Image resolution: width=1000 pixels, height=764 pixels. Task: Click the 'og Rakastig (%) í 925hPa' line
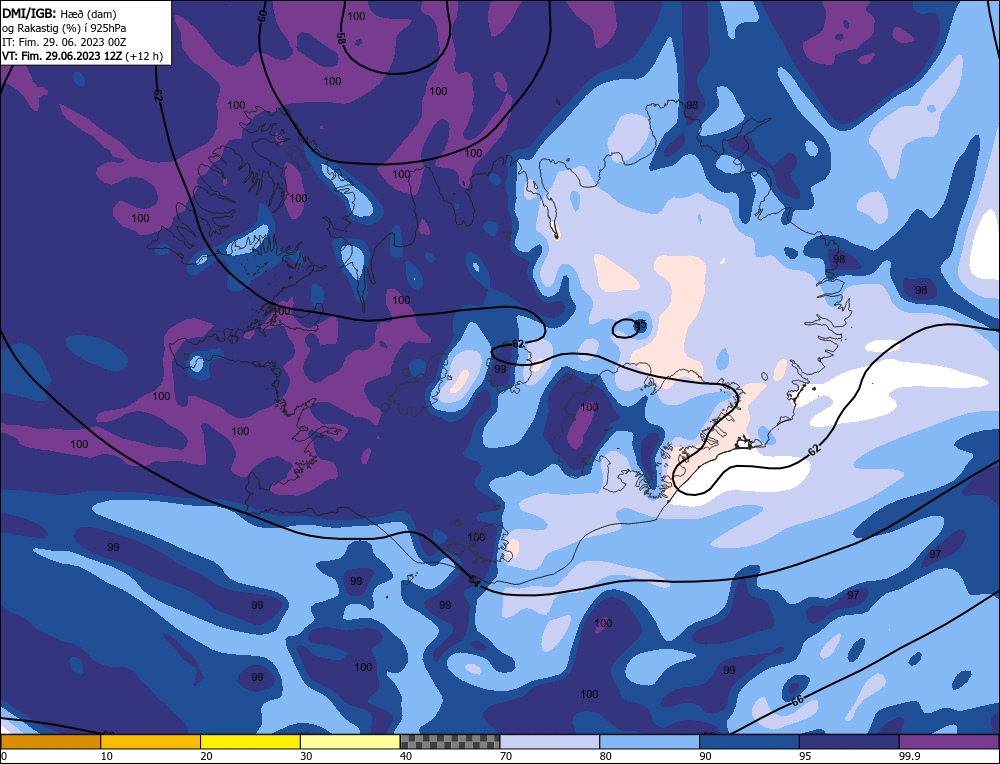click(x=64, y=27)
